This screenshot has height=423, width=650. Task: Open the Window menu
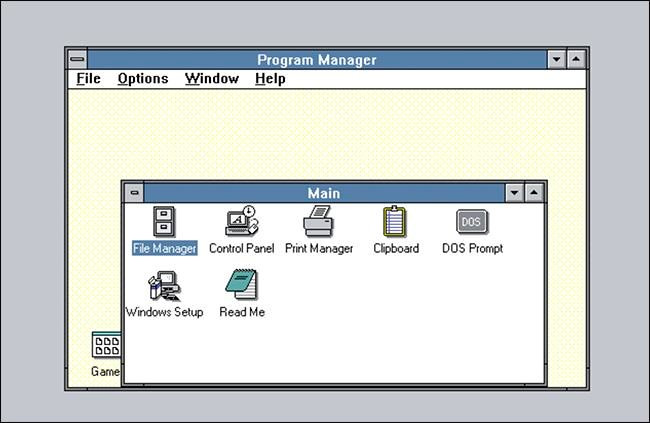[211, 79]
